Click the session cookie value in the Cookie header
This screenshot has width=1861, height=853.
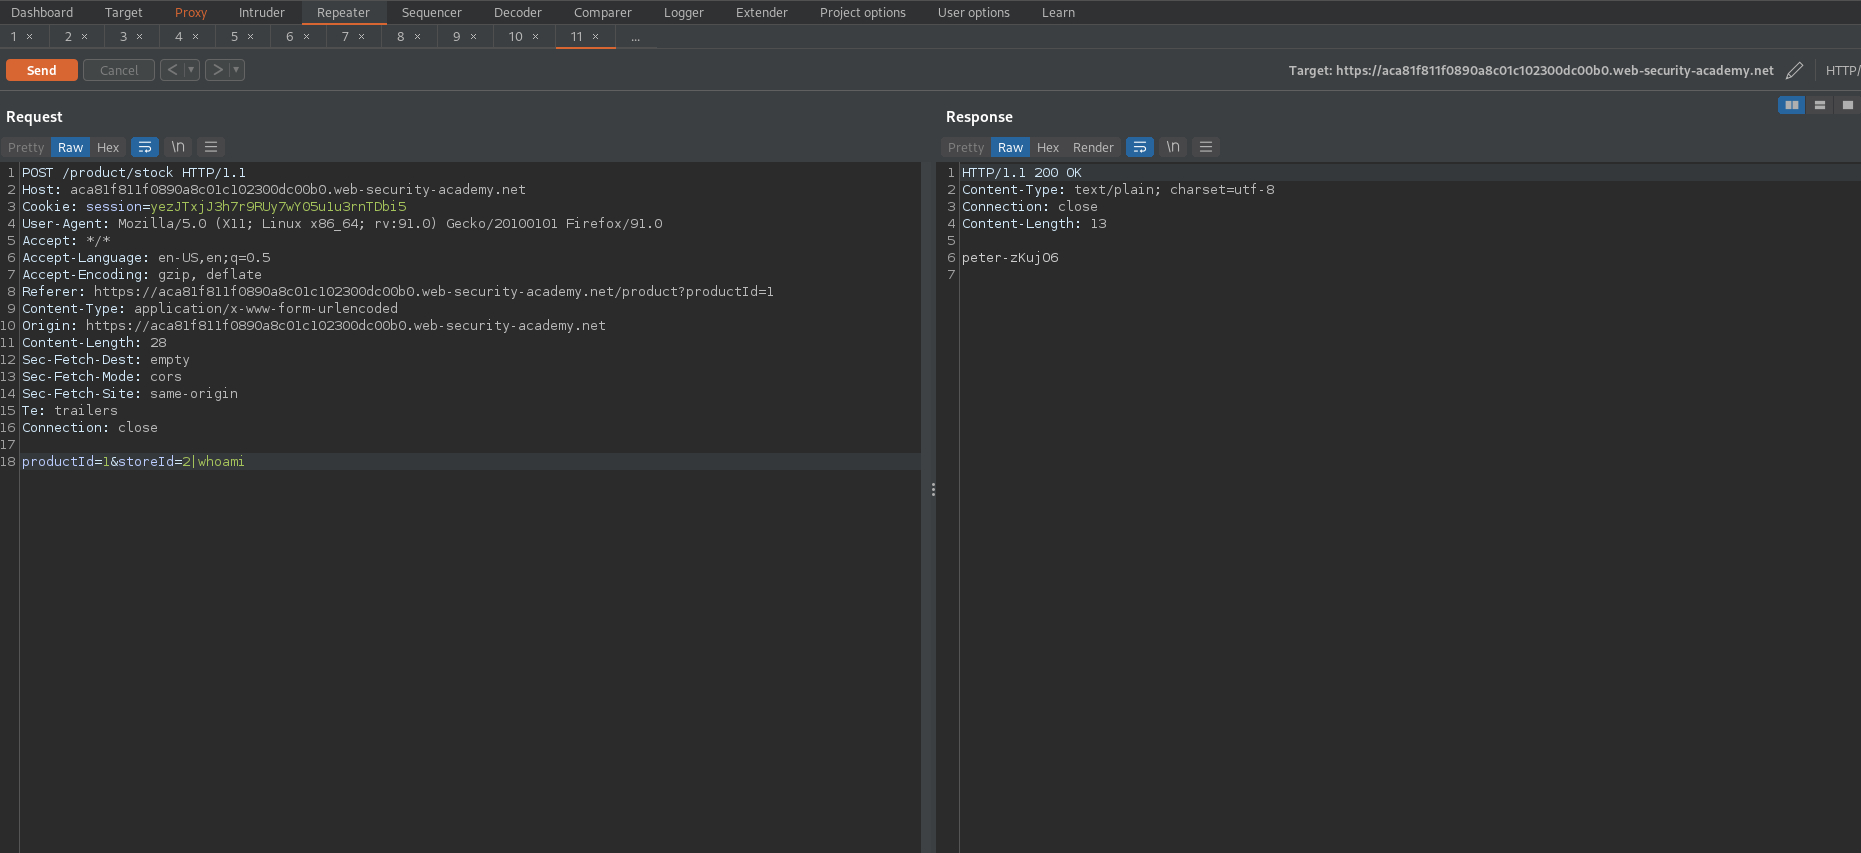[x=278, y=206]
